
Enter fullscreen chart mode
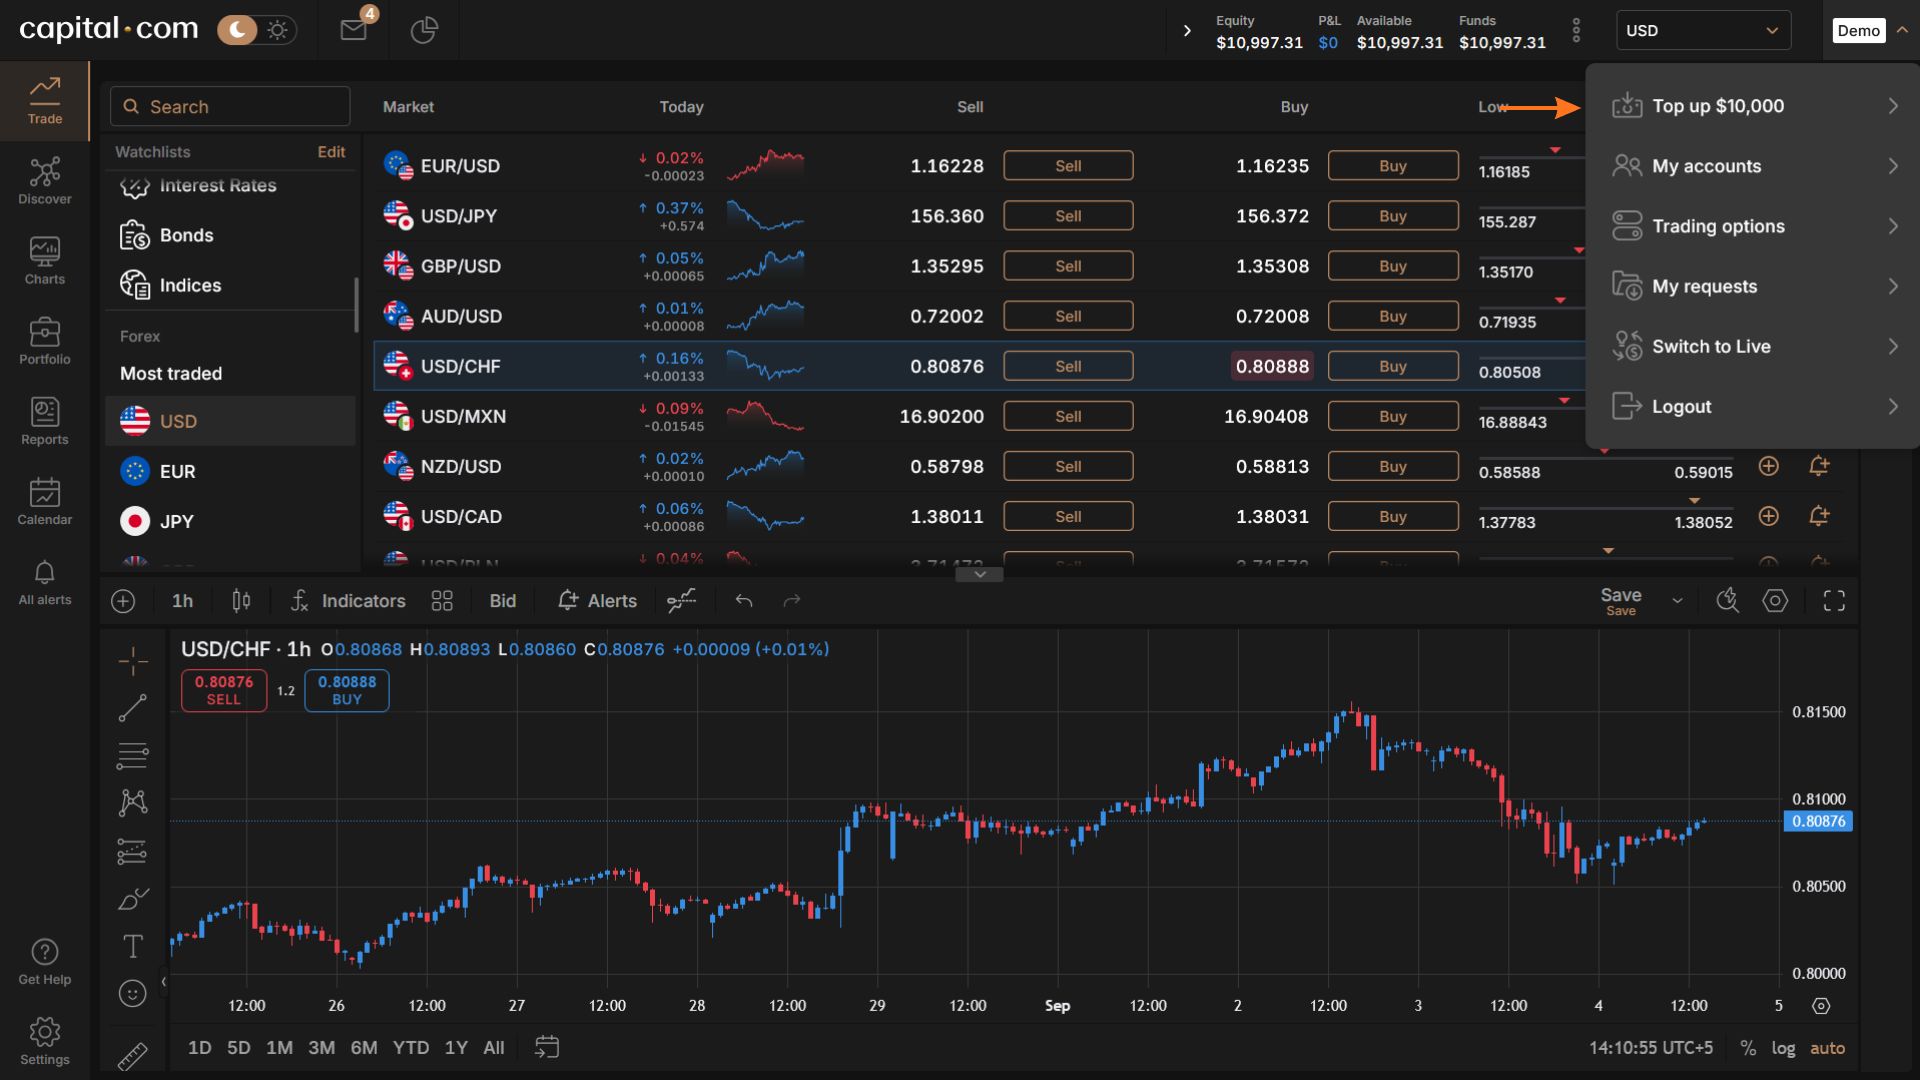coord(1834,600)
